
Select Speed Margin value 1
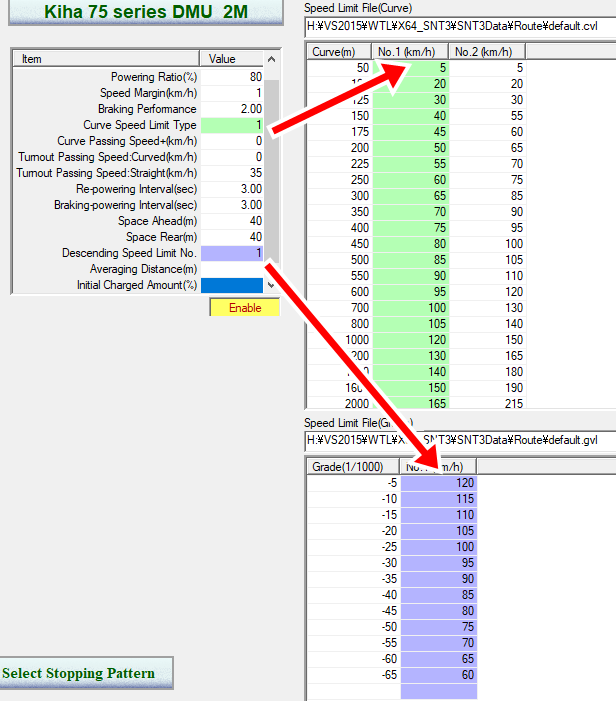coord(232,93)
